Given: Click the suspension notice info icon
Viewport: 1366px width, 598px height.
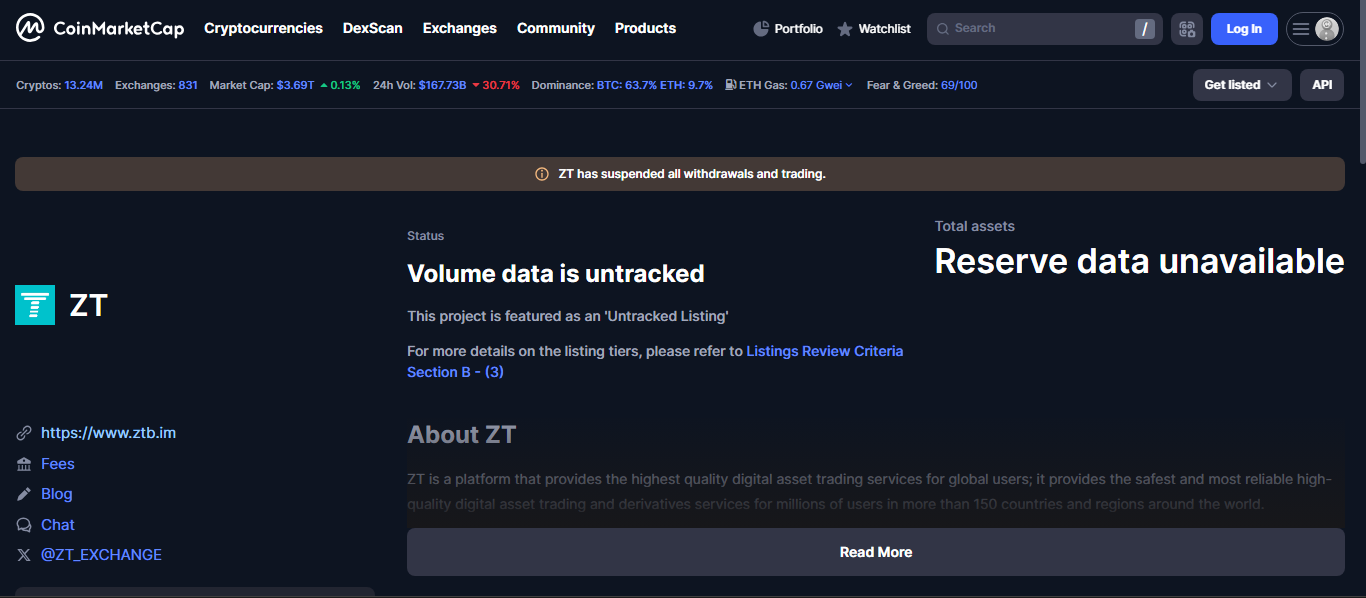Looking at the screenshot, I should 542,174.
